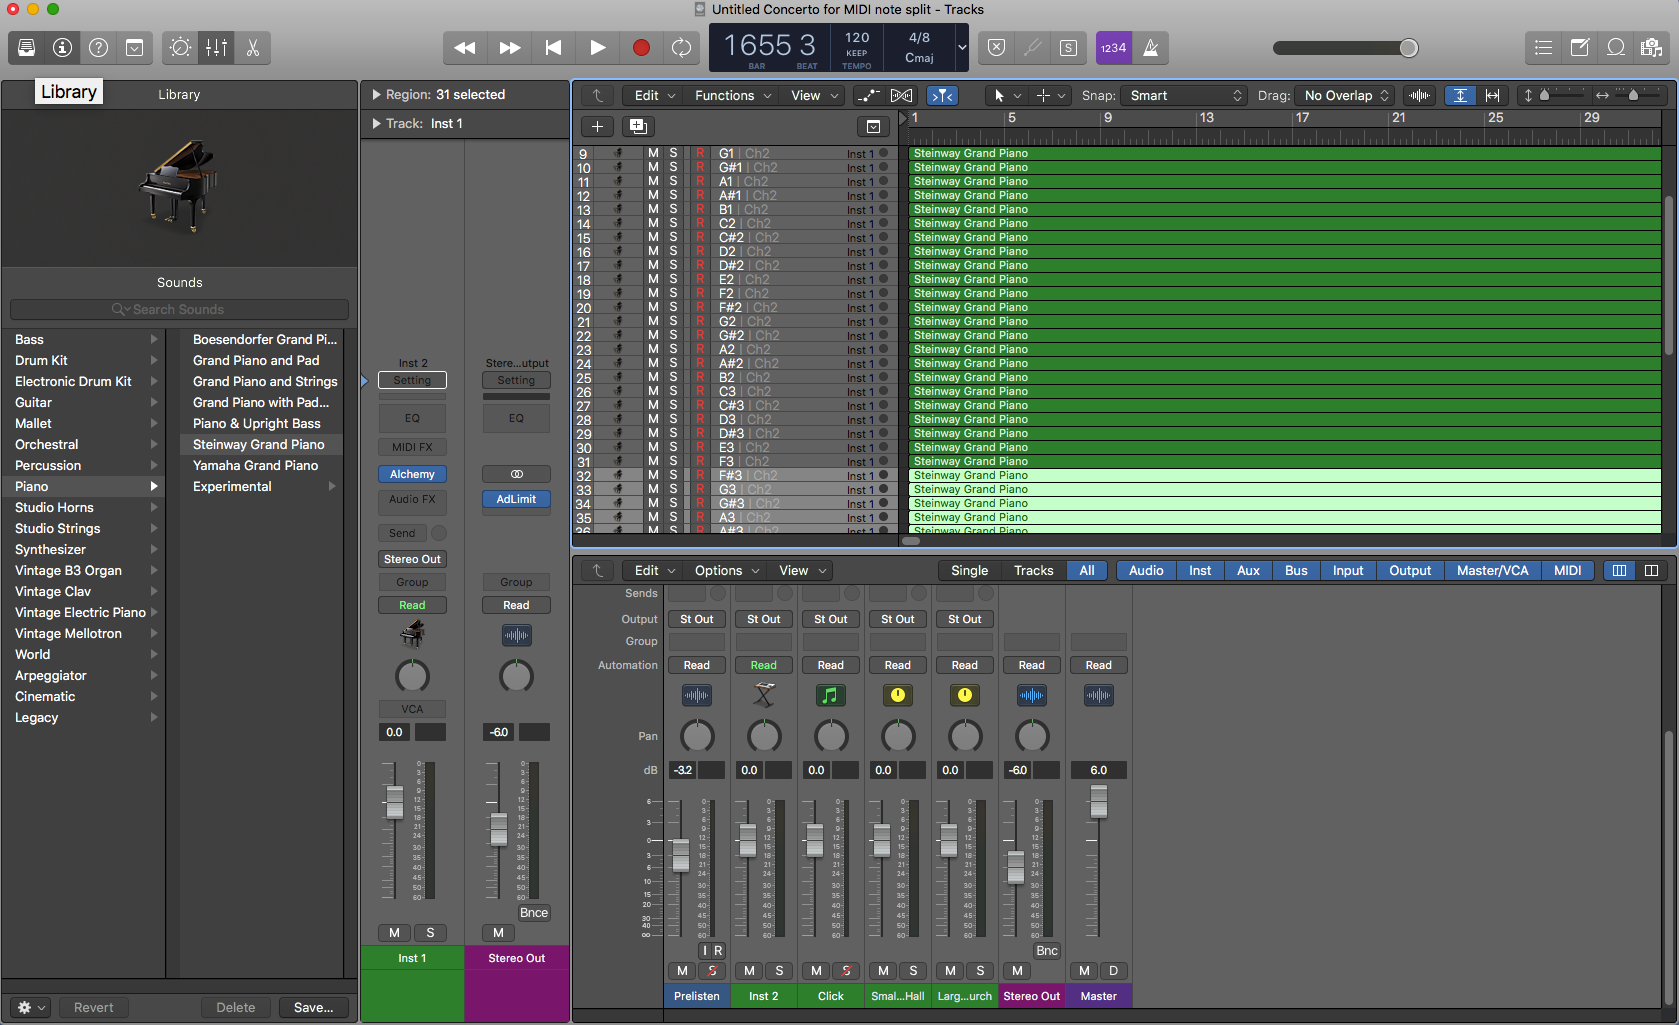Open the Snap mode dropdown set to Smart
1679x1025 pixels.
point(1185,95)
